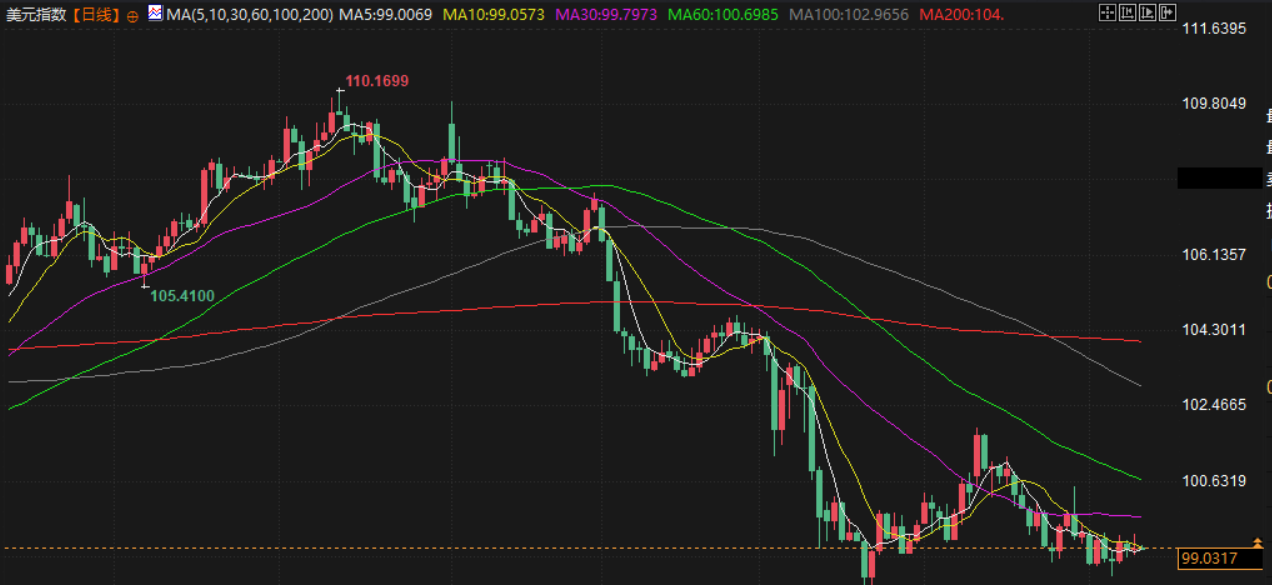Select the MA100 gray value label
The width and height of the screenshot is (1272, 585).
pyautogui.click(x=849, y=15)
